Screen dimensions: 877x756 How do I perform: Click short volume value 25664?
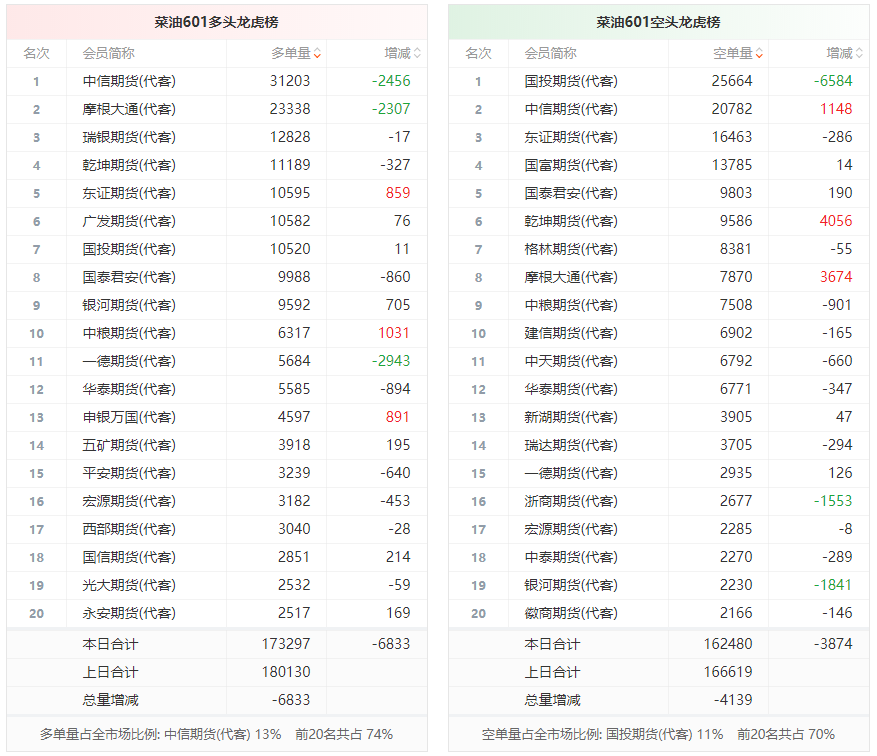pos(732,81)
